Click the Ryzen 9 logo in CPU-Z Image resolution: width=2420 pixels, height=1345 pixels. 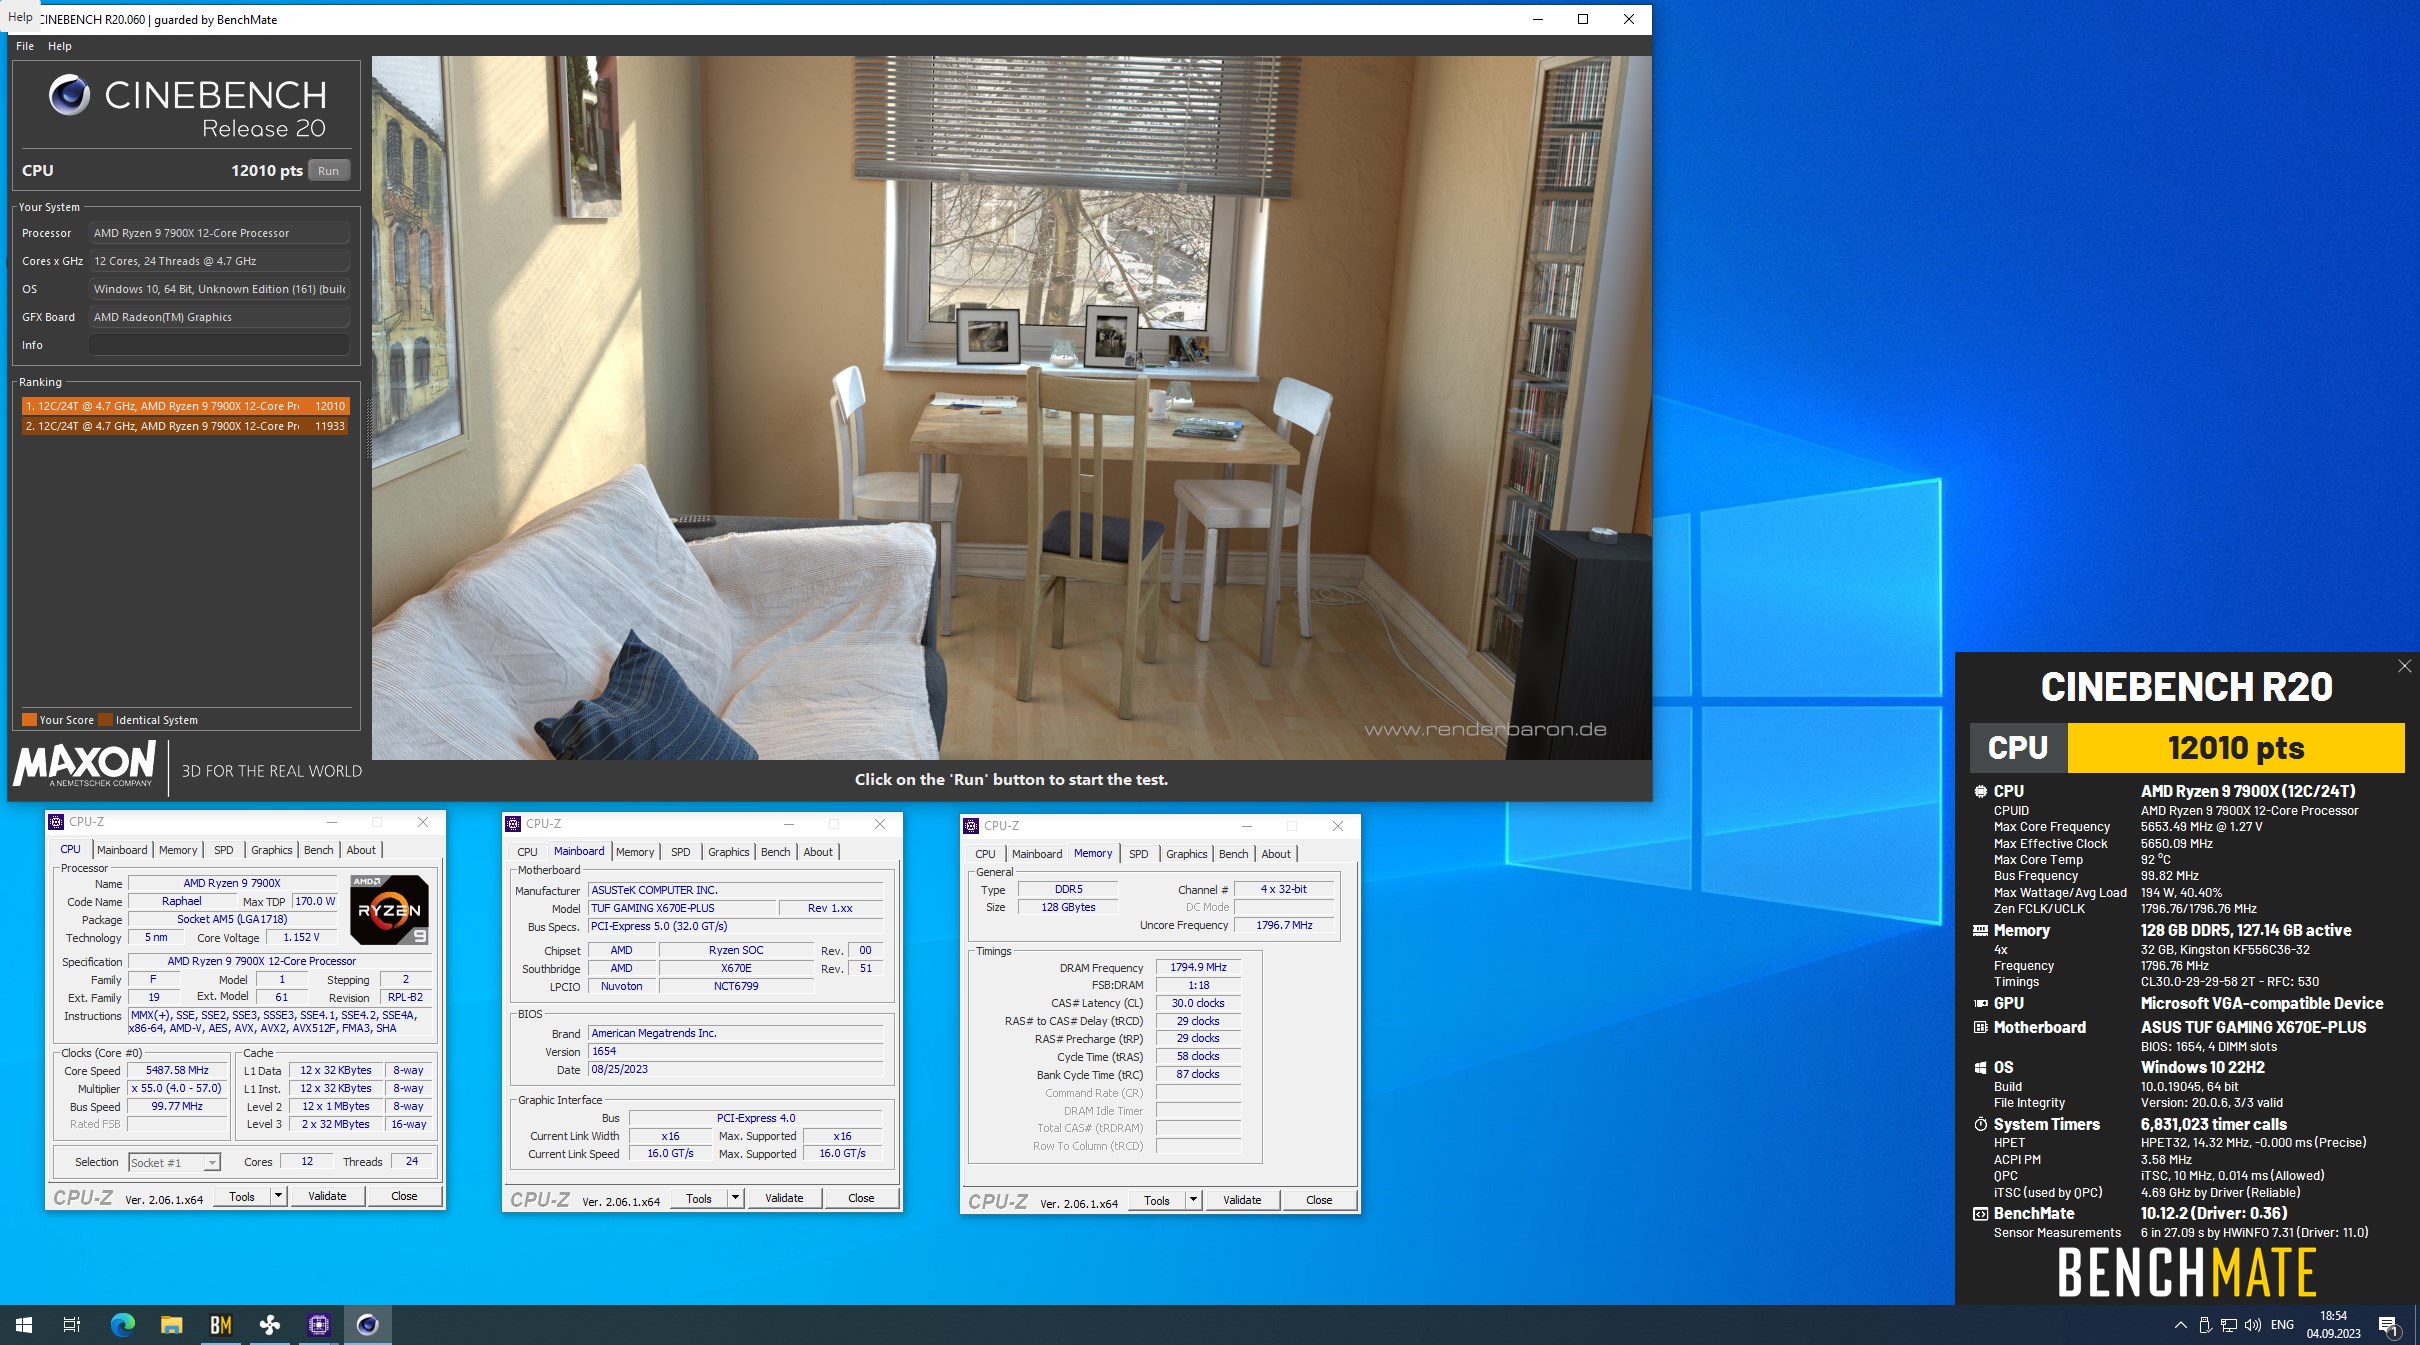pyautogui.click(x=390, y=910)
